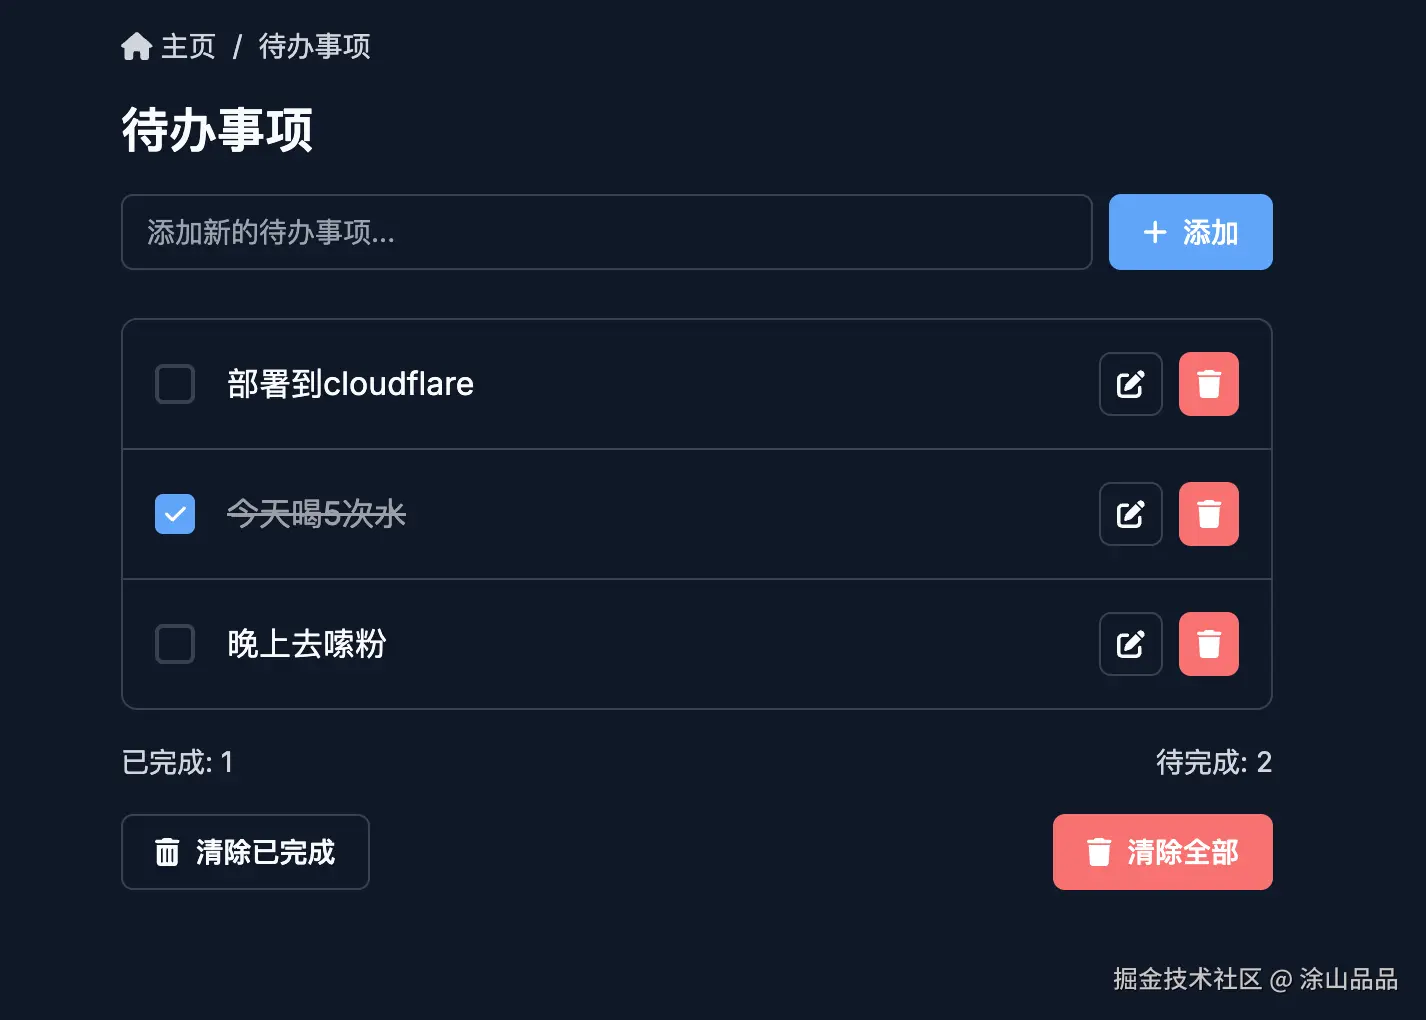The height and width of the screenshot is (1020, 1426).
Task: Click the 待完成: 2 counter label
Action: (1213, 762)
